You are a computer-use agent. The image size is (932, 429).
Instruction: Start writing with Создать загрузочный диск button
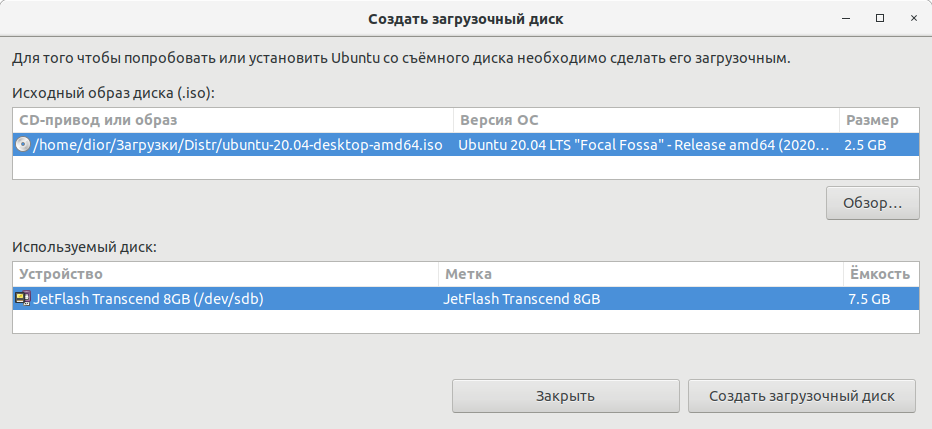(801, 396)
